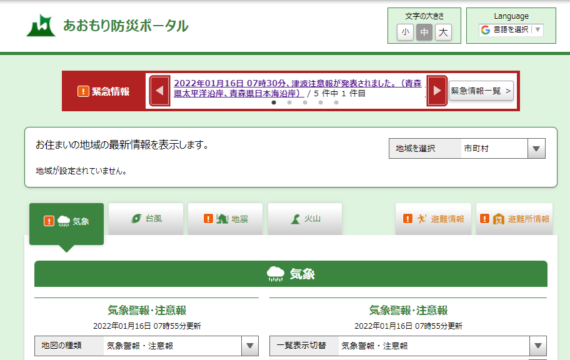570x360 pixels.
Task: Select the third carousel dot indicator
Action: click(x=305, y=103)
